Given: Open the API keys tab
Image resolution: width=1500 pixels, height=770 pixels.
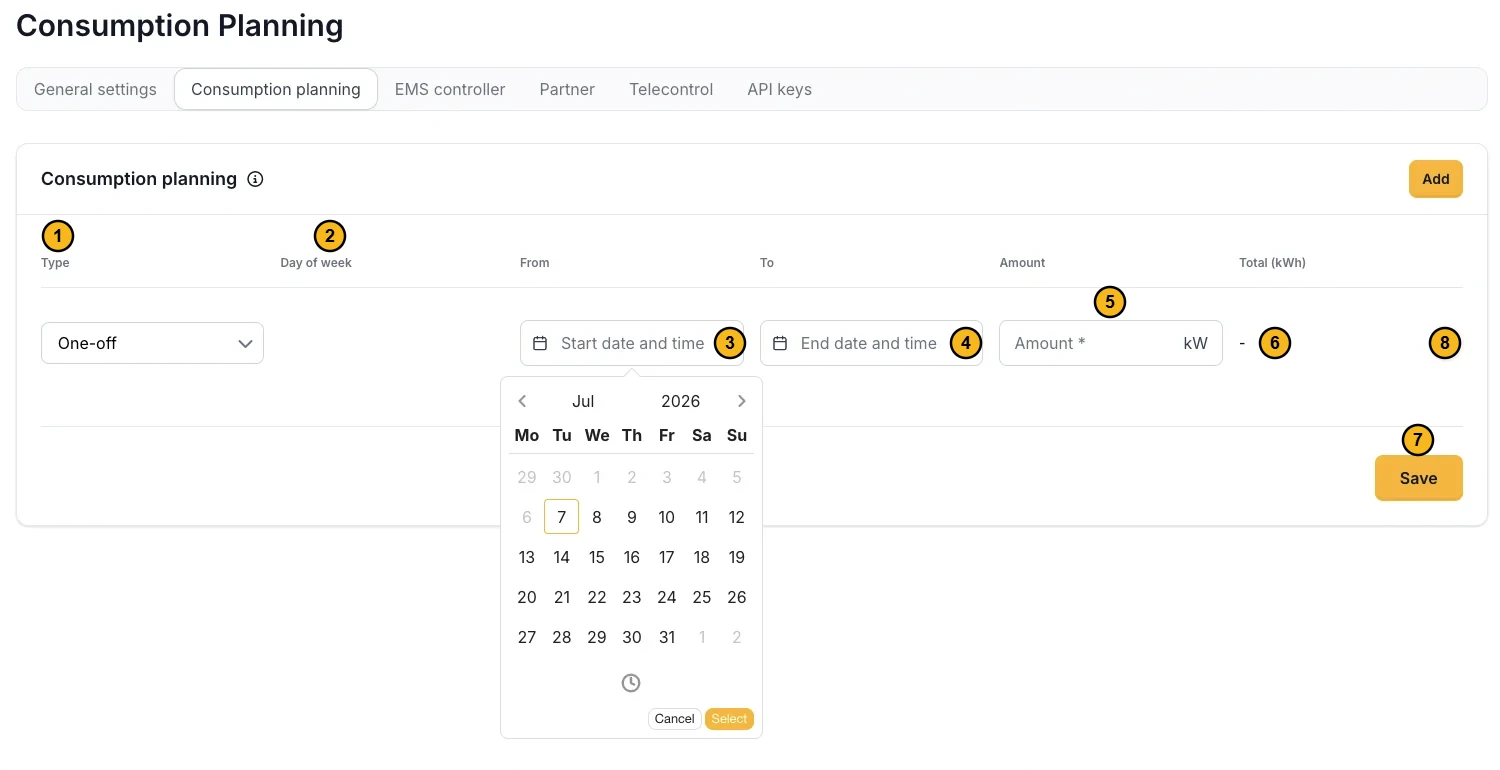Looking at the screenshot, I should 779,89.
